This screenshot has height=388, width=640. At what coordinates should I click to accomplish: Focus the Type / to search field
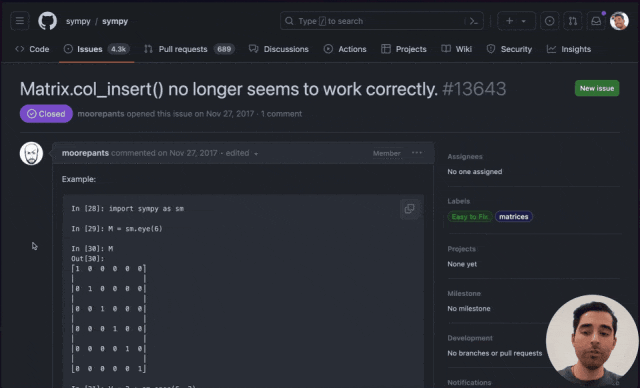pos(382,21)
